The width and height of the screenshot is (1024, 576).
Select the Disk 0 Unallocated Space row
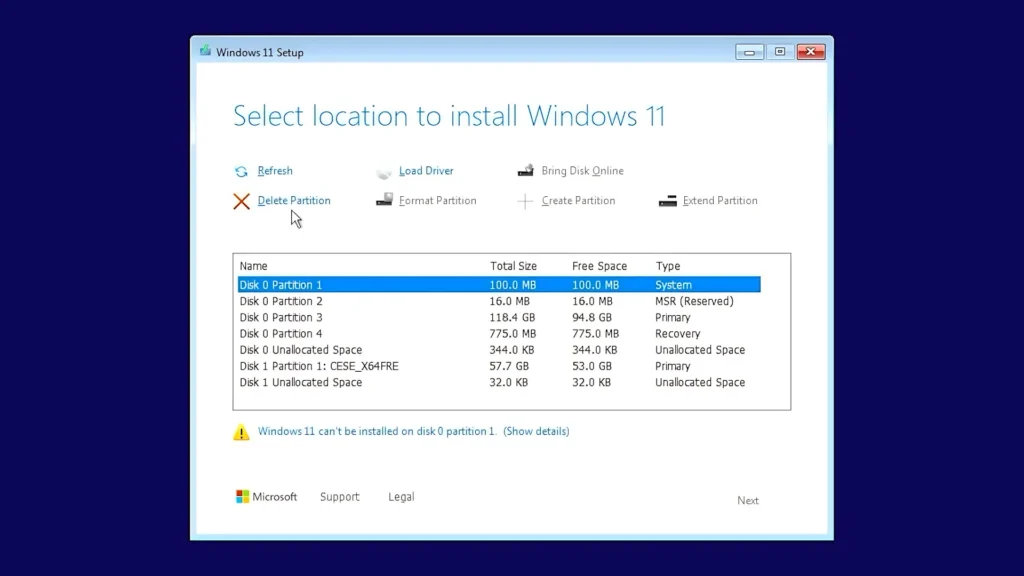click(x=499, y=350)
